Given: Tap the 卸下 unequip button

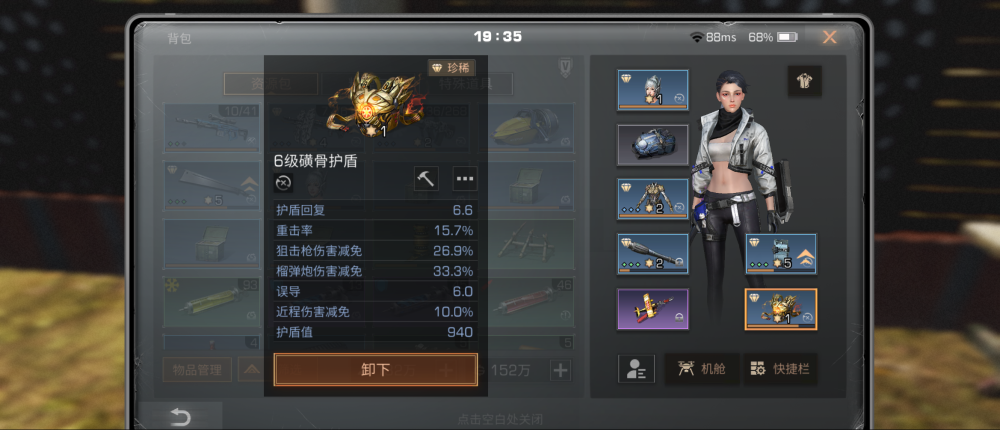Looking at the screenshot, I should [376, 369].
